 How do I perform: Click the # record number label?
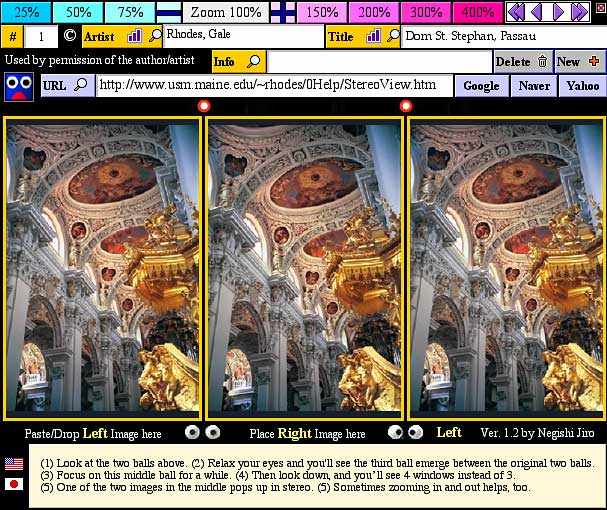(x=12, y=37)
